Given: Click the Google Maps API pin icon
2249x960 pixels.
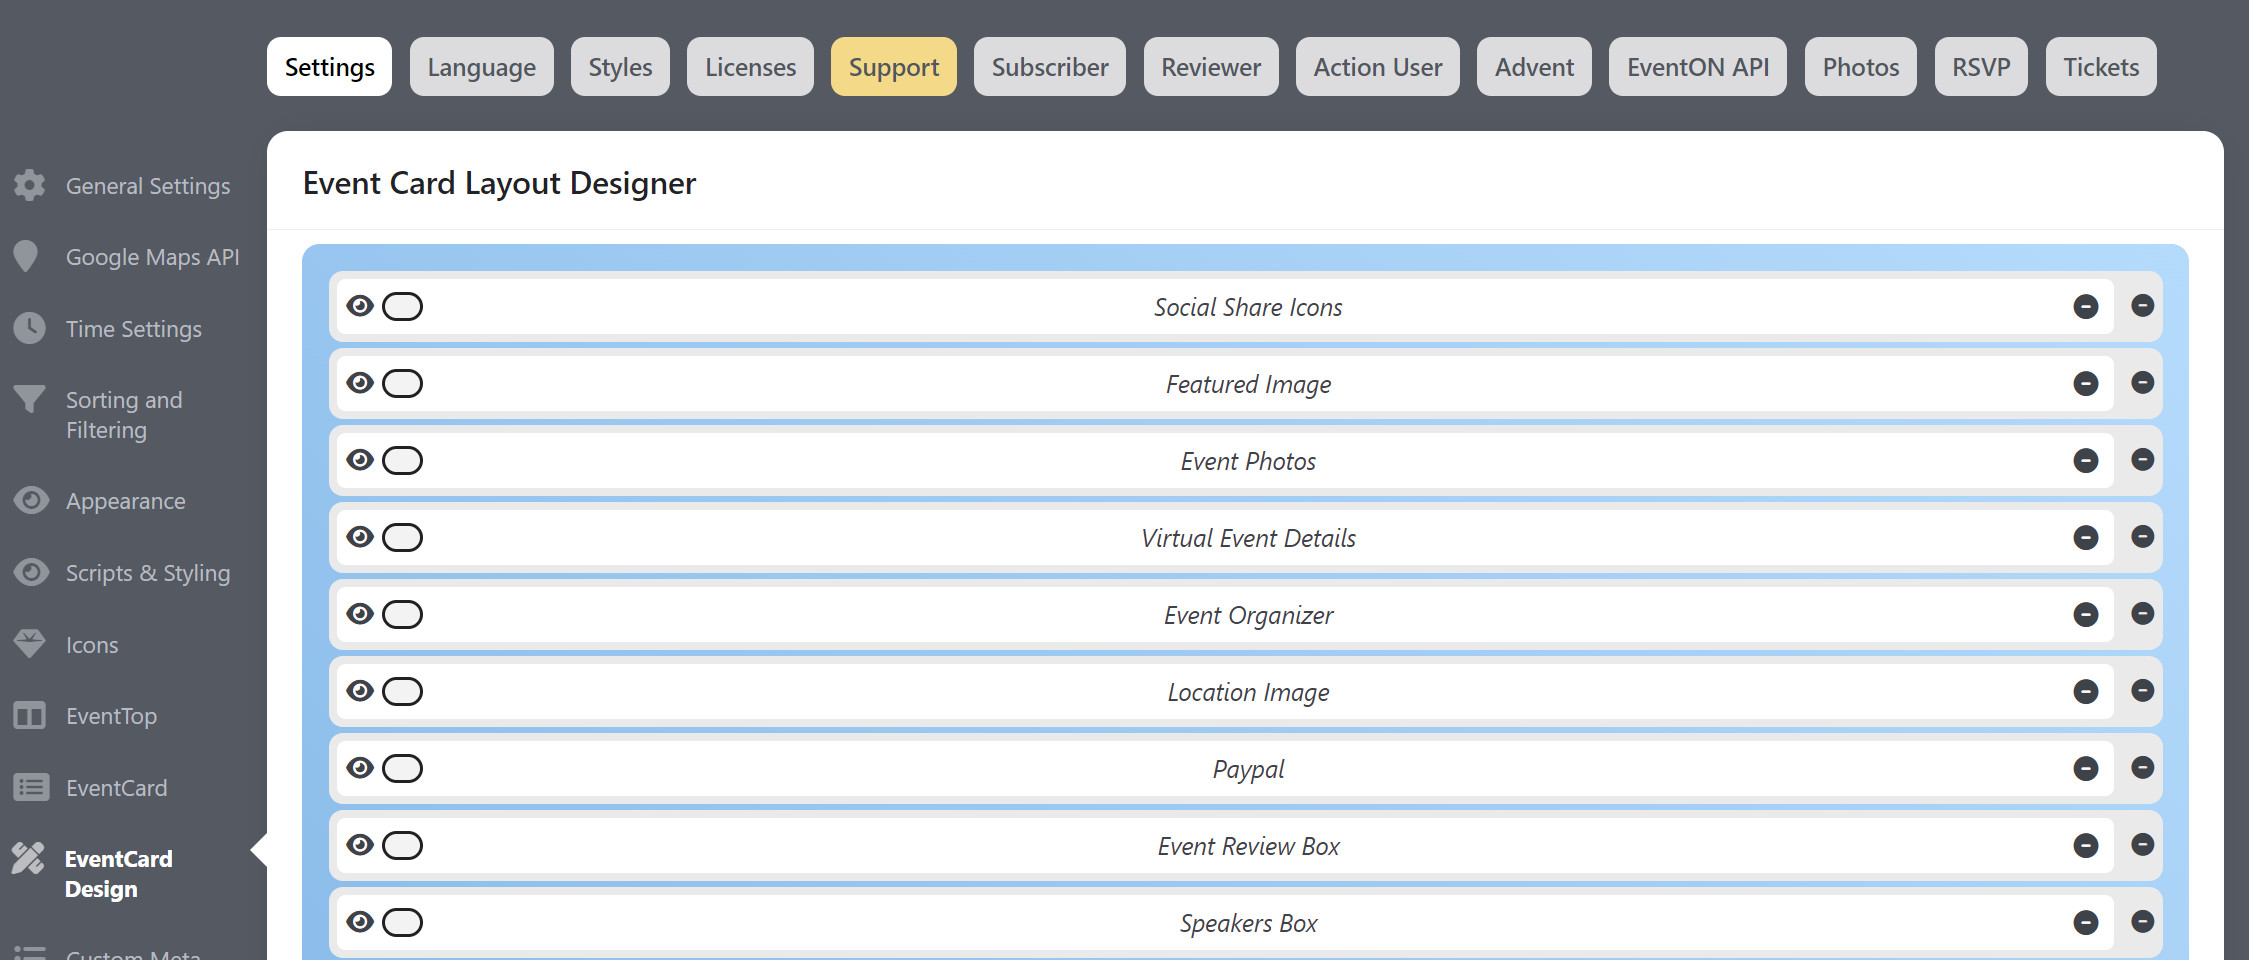Looking at the screenshot, I should tap(27, 256).
